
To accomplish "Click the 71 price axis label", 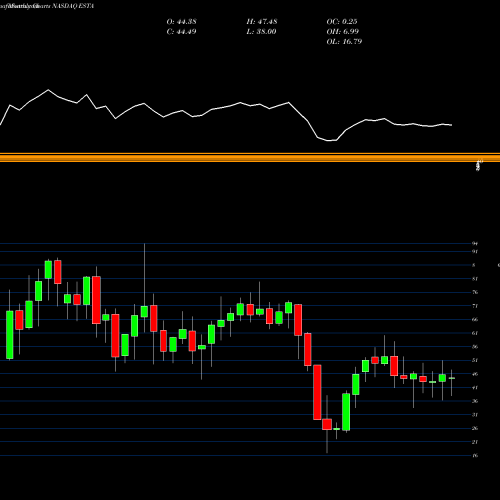I will [x=475, y=306].
